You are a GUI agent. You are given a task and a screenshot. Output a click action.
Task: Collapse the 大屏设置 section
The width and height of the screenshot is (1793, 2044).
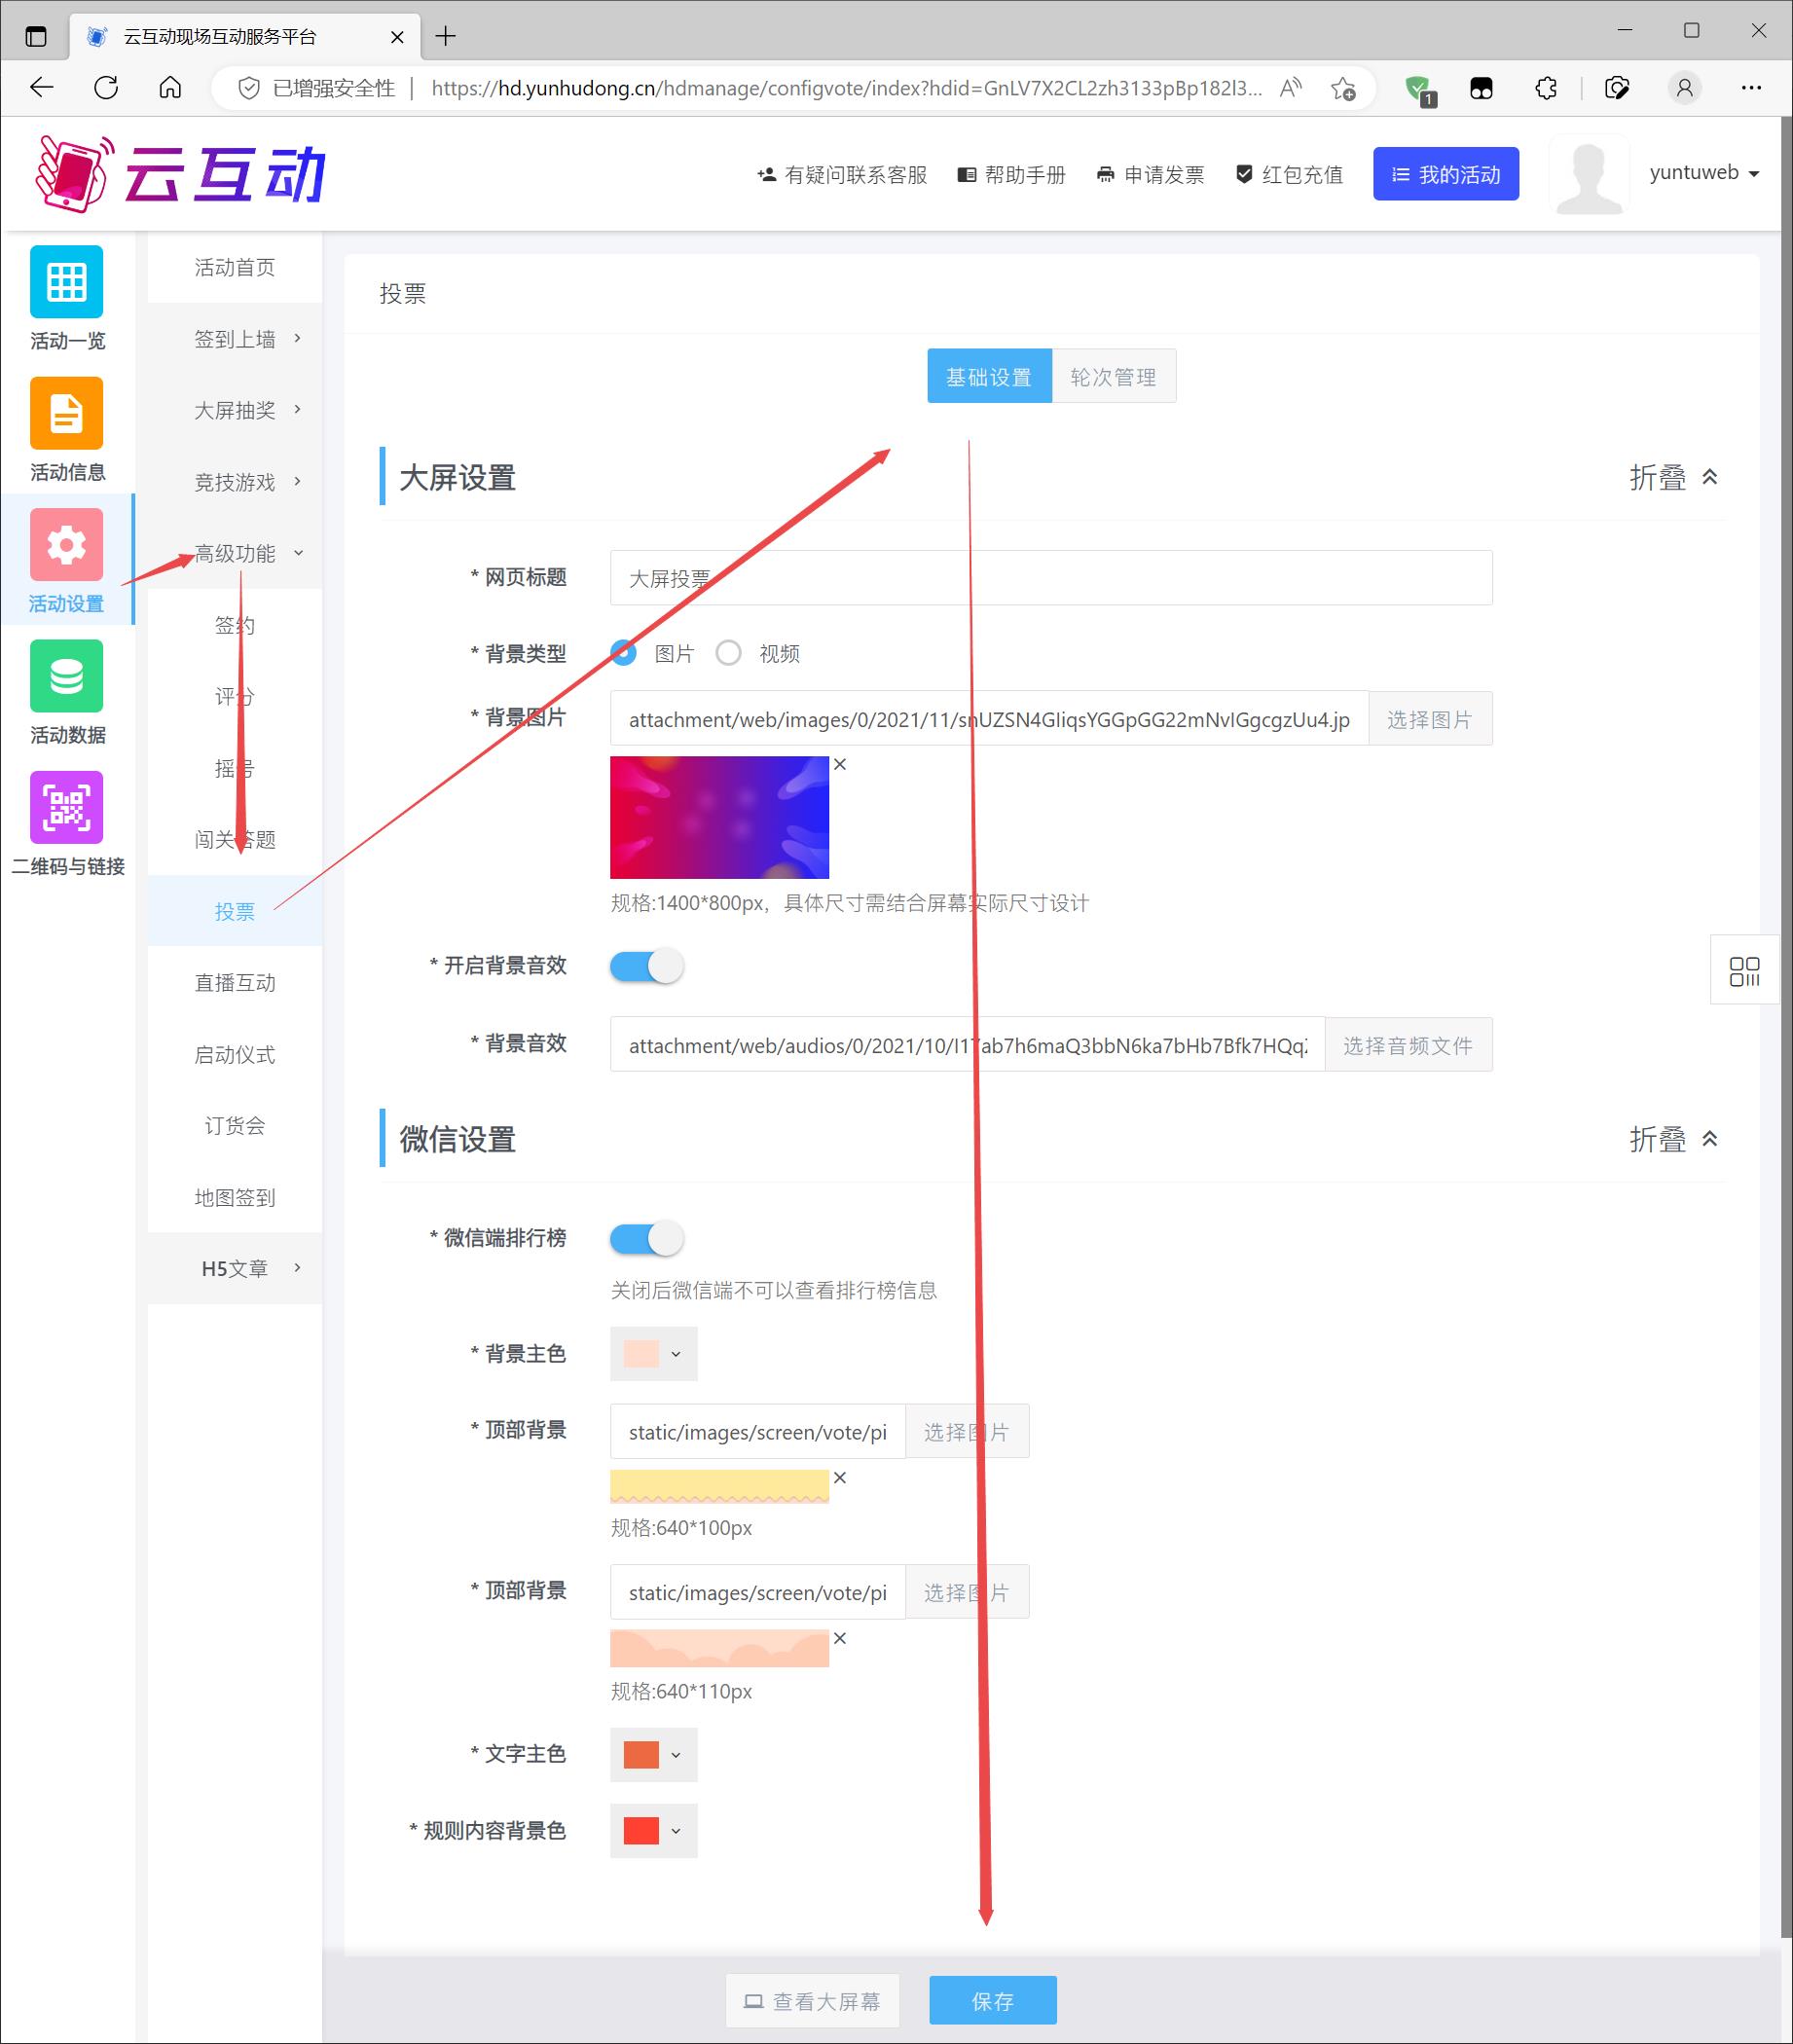click(x=1673, y=478)
